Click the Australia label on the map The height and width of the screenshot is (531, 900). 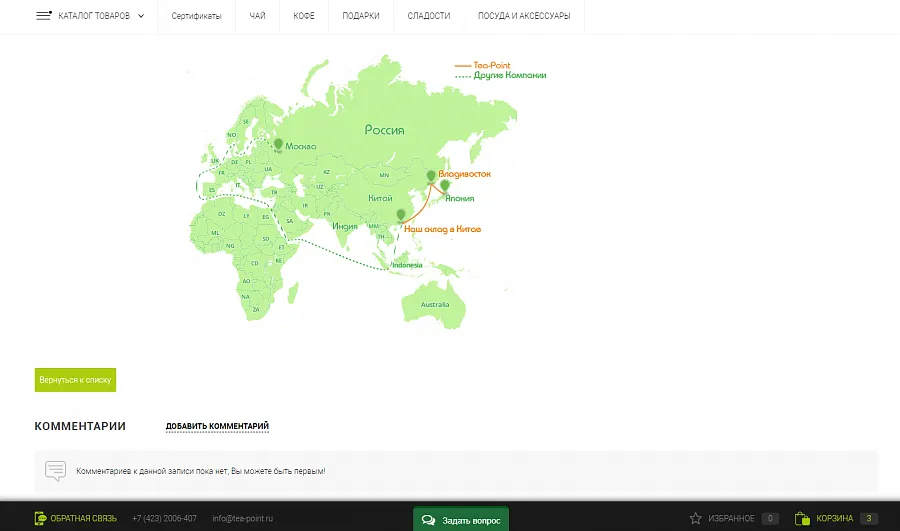click(435, 304)
